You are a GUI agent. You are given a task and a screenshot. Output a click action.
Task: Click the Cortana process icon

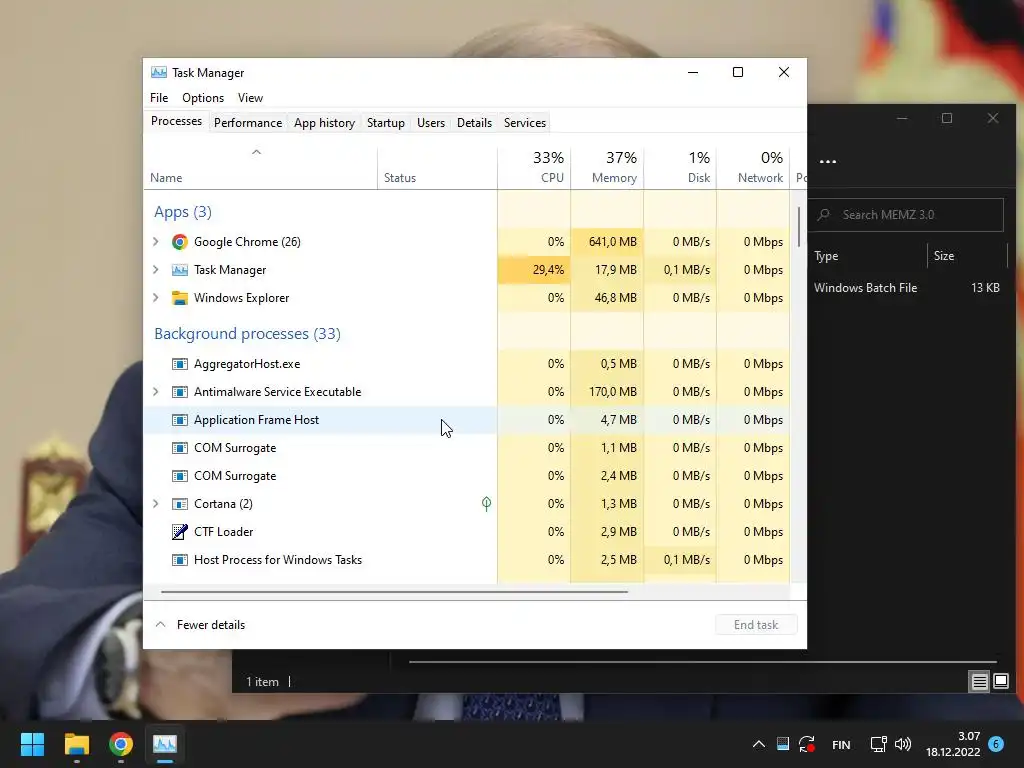pos(180,504)
